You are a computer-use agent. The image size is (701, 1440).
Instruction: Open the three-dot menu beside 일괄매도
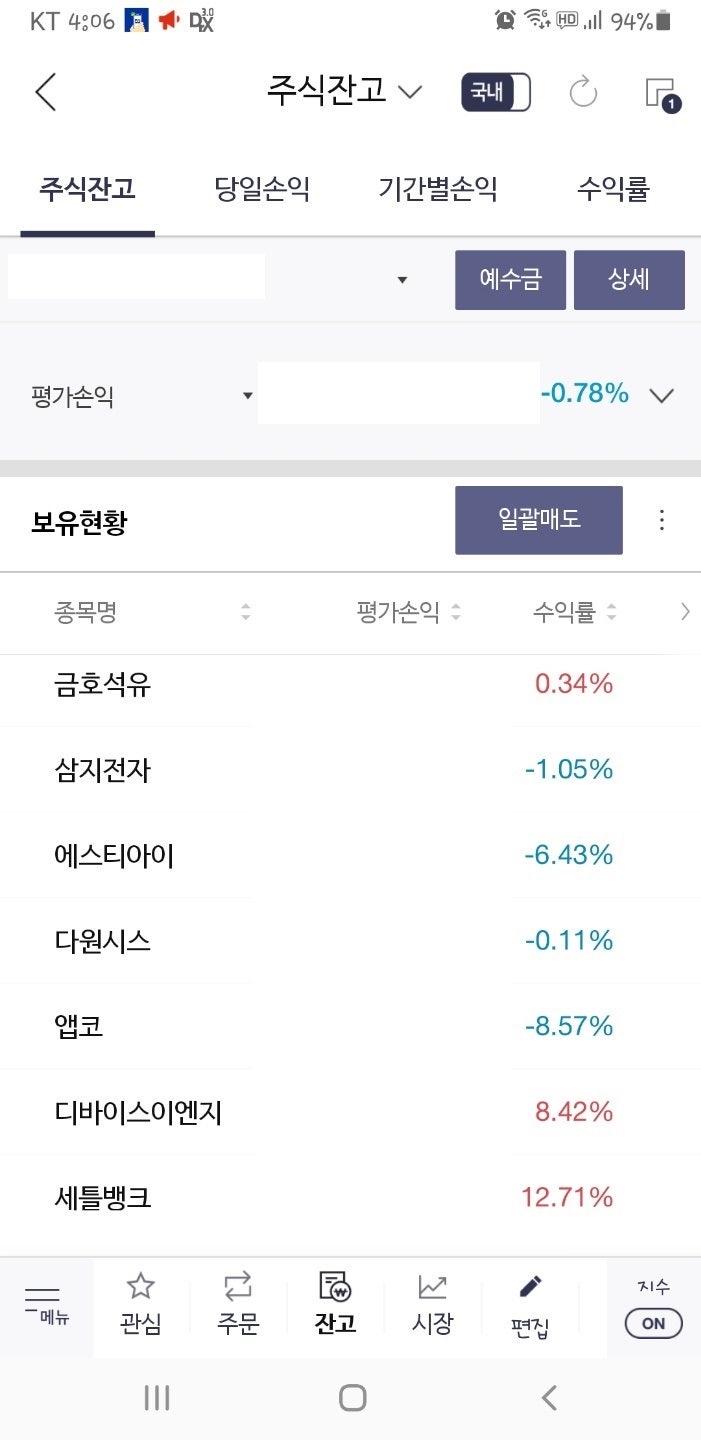(x=662, y=519)
